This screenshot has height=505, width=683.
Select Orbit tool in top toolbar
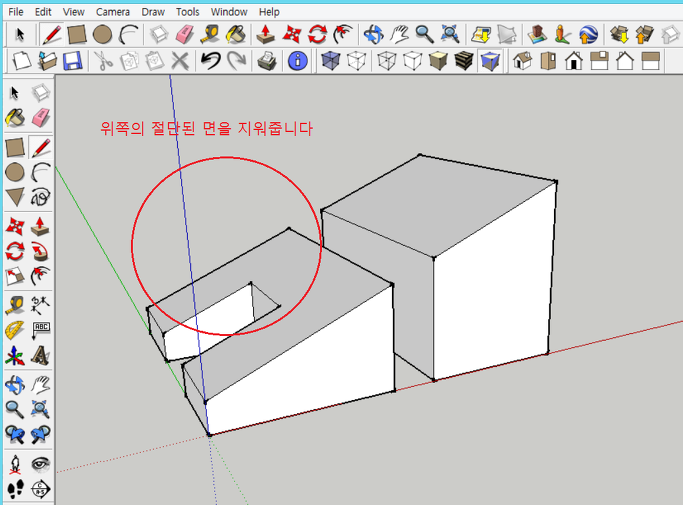[x=373, y=34]
